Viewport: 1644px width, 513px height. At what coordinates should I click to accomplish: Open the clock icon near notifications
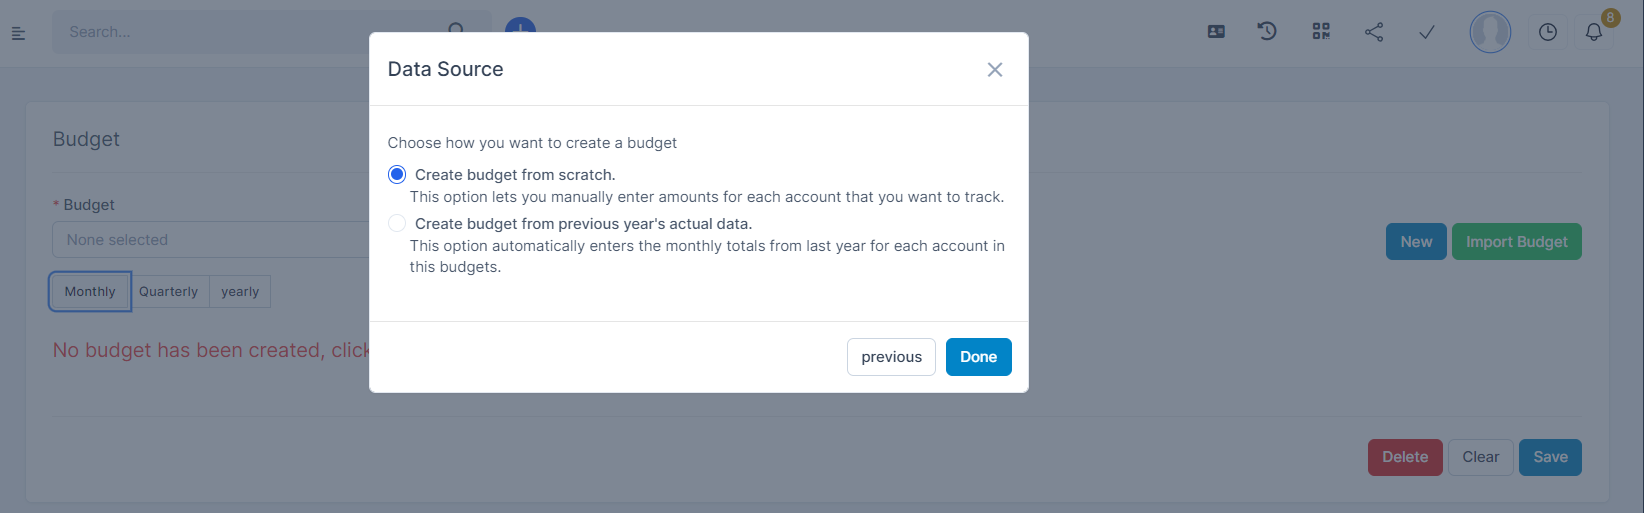[1547, 32]
